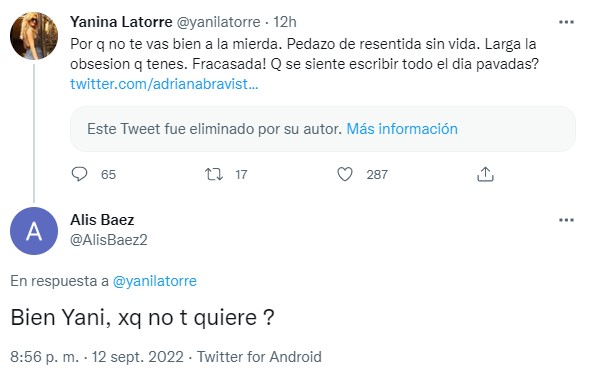Open the 12h tweet timestamp

tap(285, 22)
